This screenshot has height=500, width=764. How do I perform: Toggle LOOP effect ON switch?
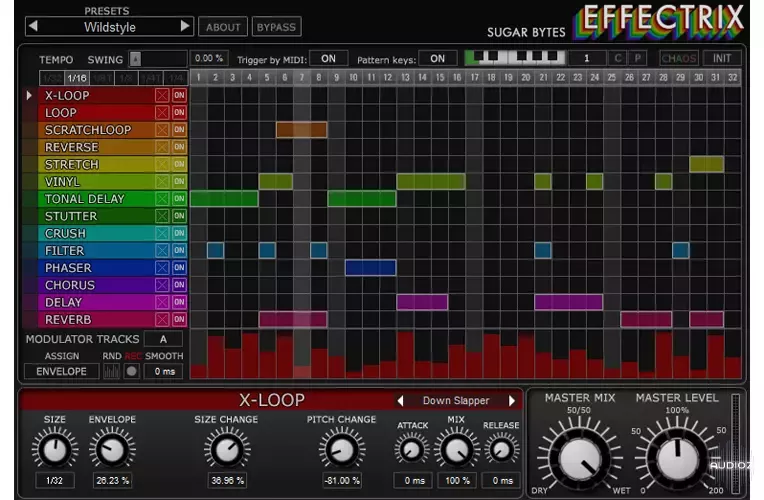[x=179, y=113]
